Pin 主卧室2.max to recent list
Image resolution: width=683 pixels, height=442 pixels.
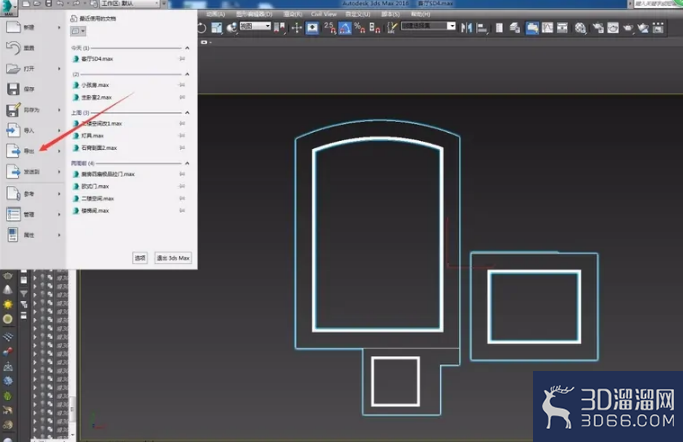coord(183,97)
